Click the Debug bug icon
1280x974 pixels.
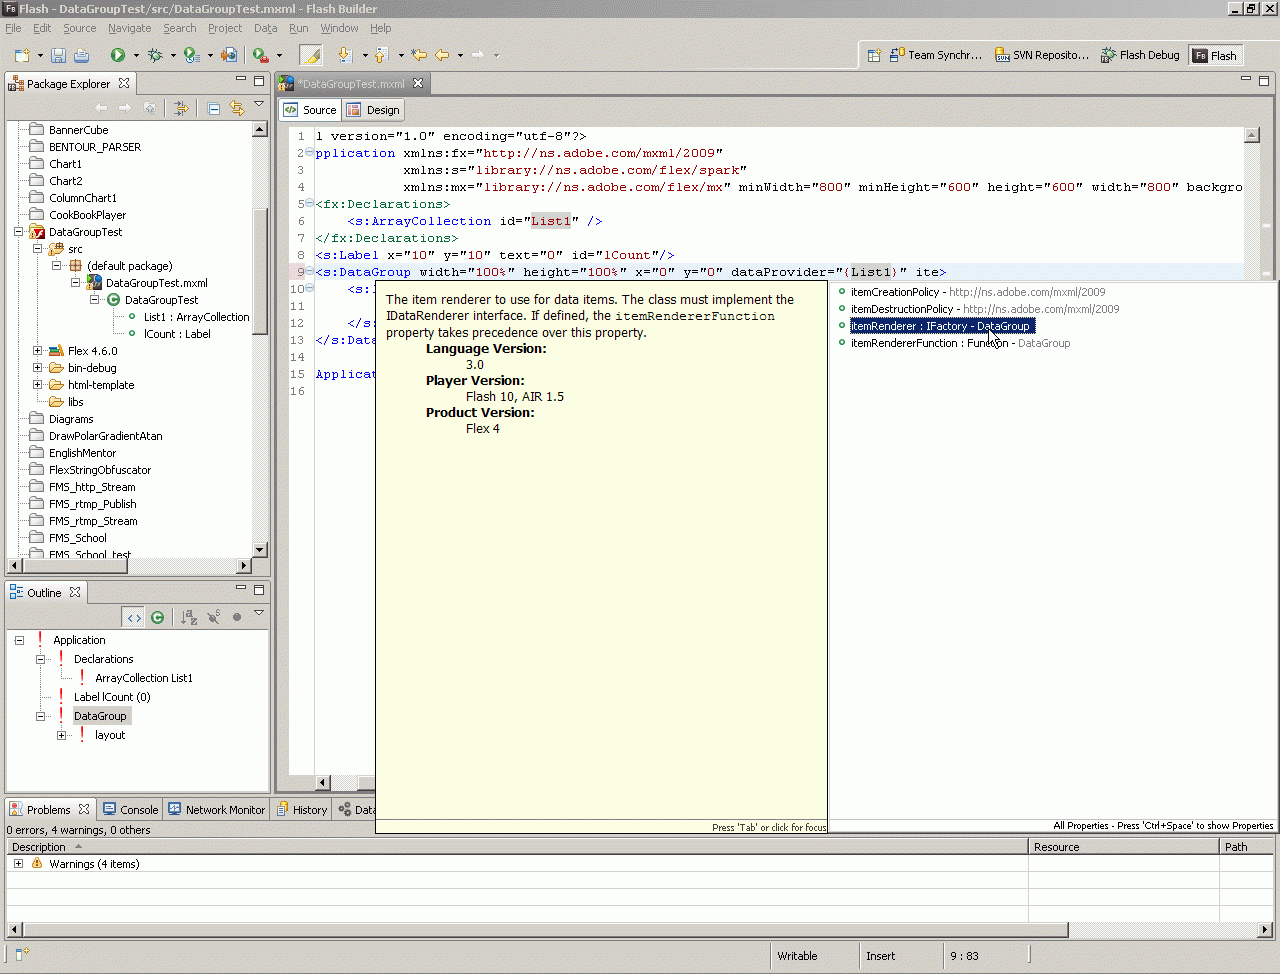pyautogui.click(x=155, y=55)
